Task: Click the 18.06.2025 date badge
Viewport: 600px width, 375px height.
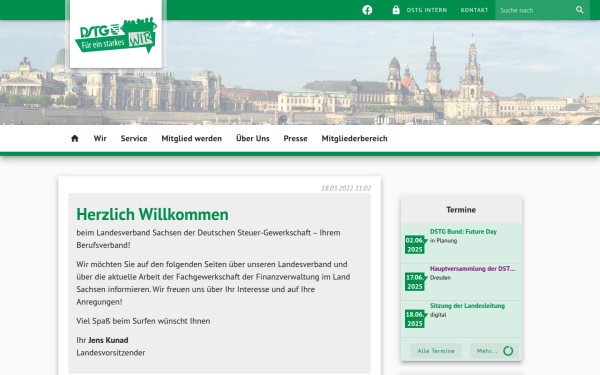Action: pos(415,319)
